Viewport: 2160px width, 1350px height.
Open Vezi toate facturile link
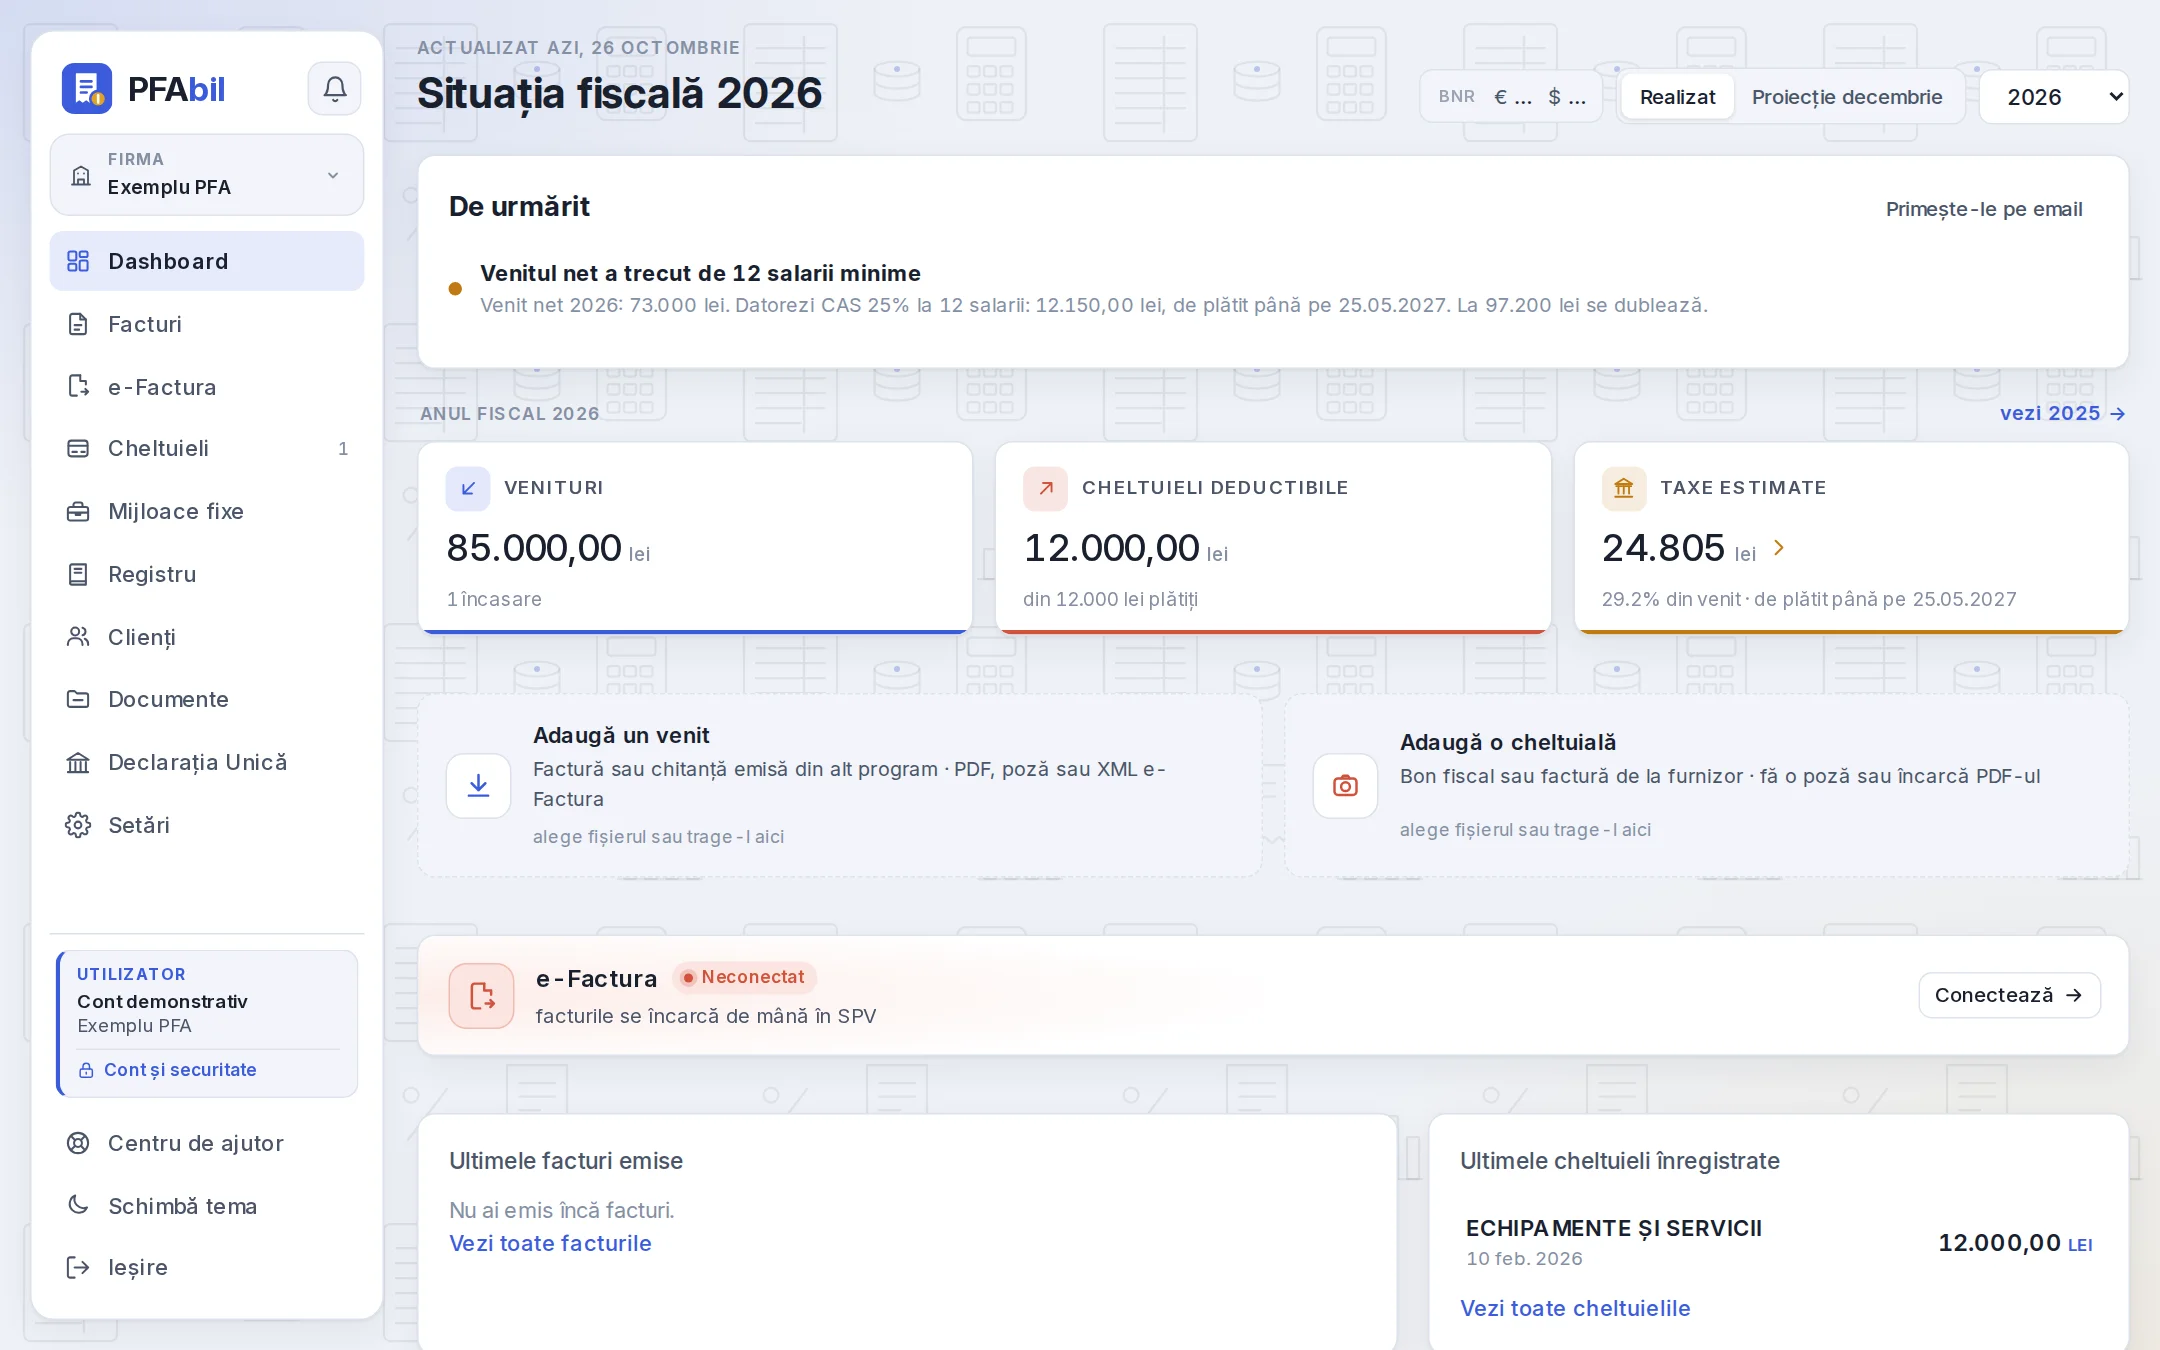[x=550, y=1243]
